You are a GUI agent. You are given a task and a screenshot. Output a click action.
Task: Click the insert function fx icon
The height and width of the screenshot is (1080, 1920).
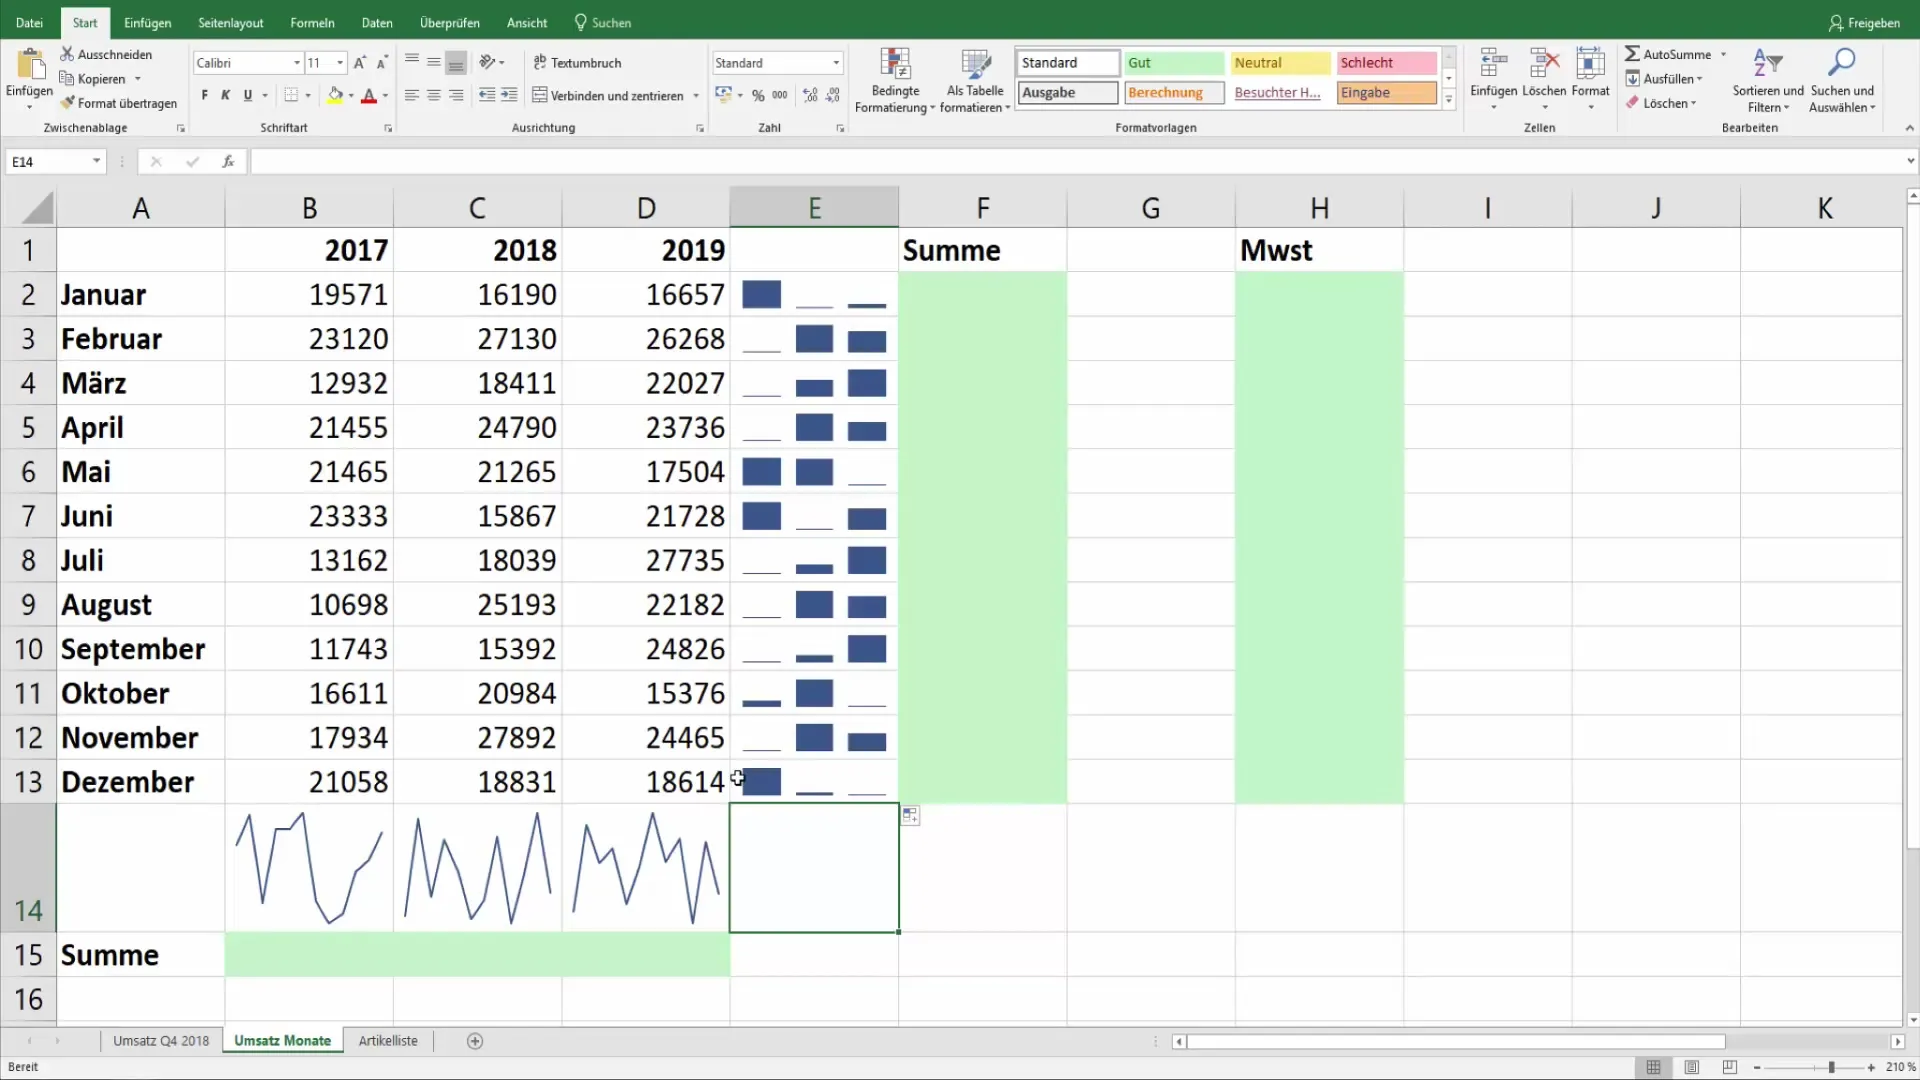[x=228, y=161]
